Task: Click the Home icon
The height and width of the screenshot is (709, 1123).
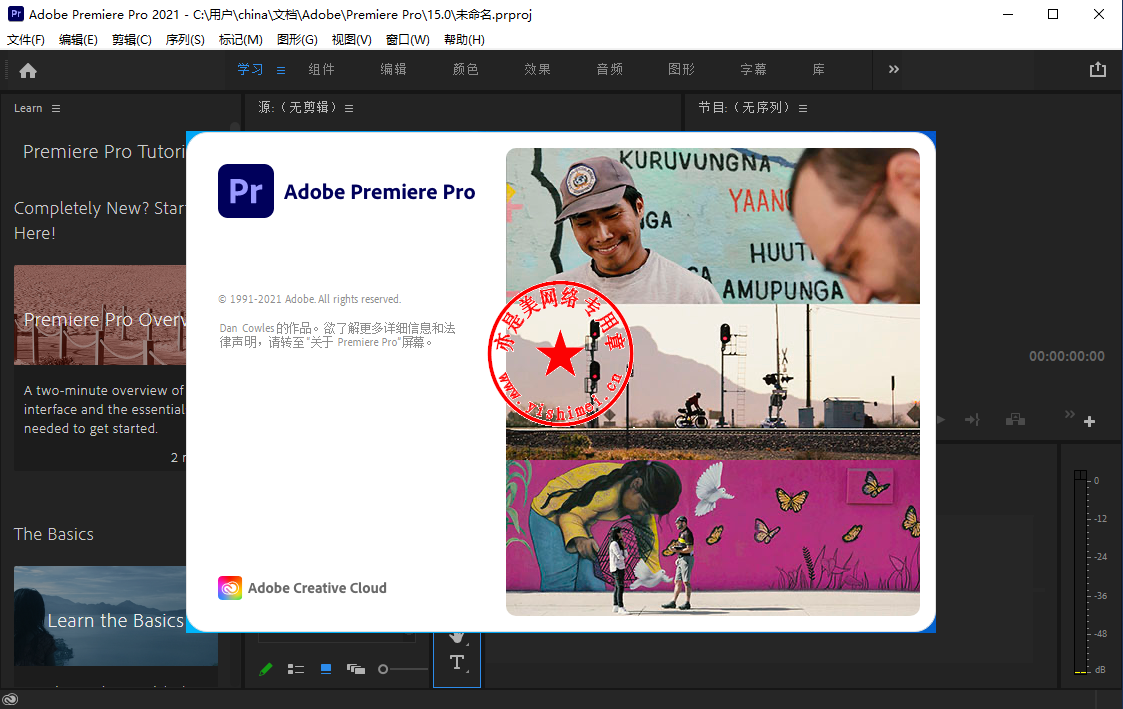Action: pos(28,70)
